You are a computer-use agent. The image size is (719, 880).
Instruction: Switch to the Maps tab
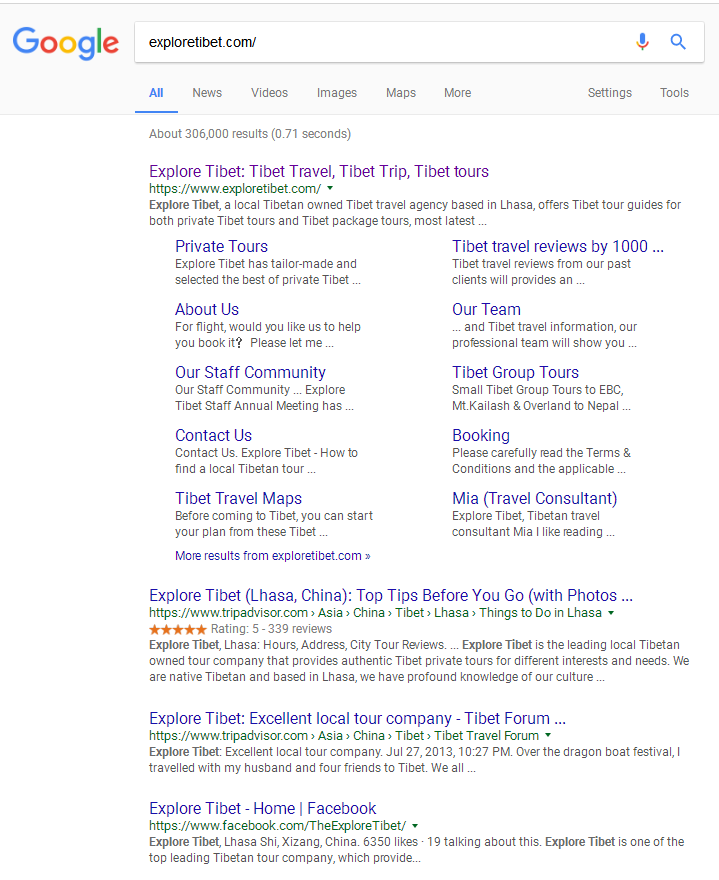[401, 93]
